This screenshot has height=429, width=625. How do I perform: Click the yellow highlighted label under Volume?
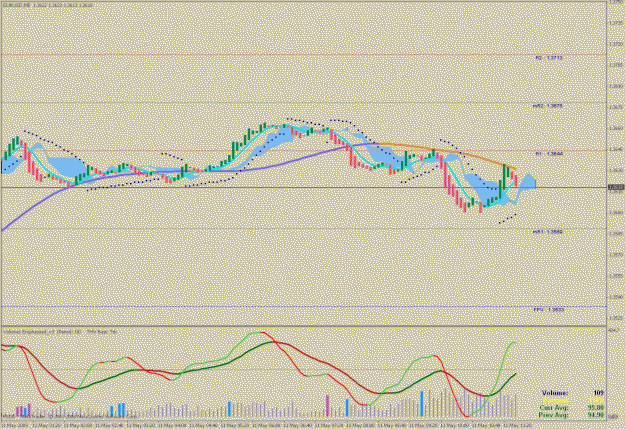point(555,400)
